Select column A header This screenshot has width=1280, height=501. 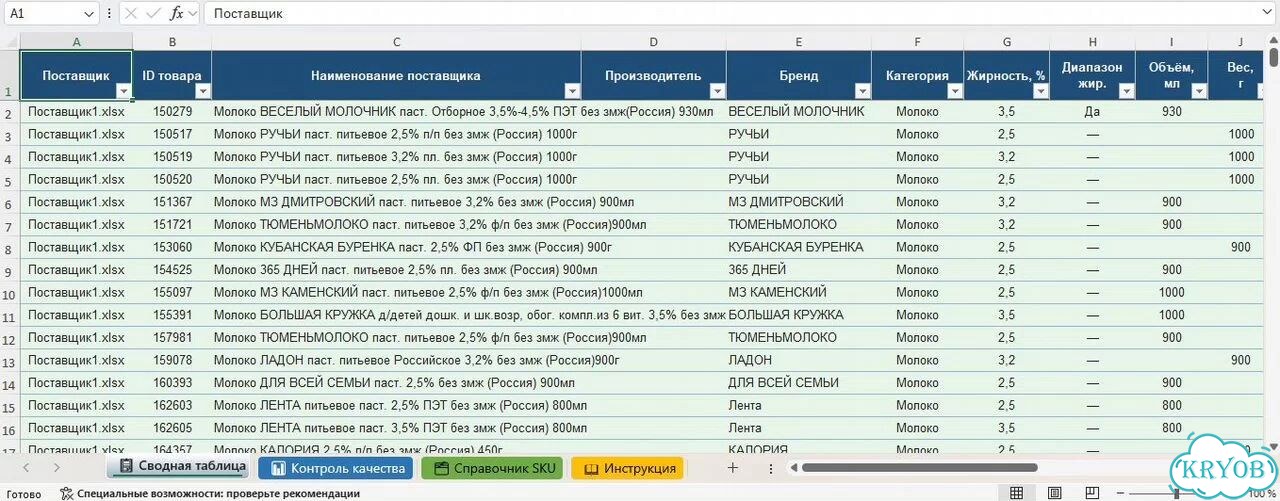(76, 42)
